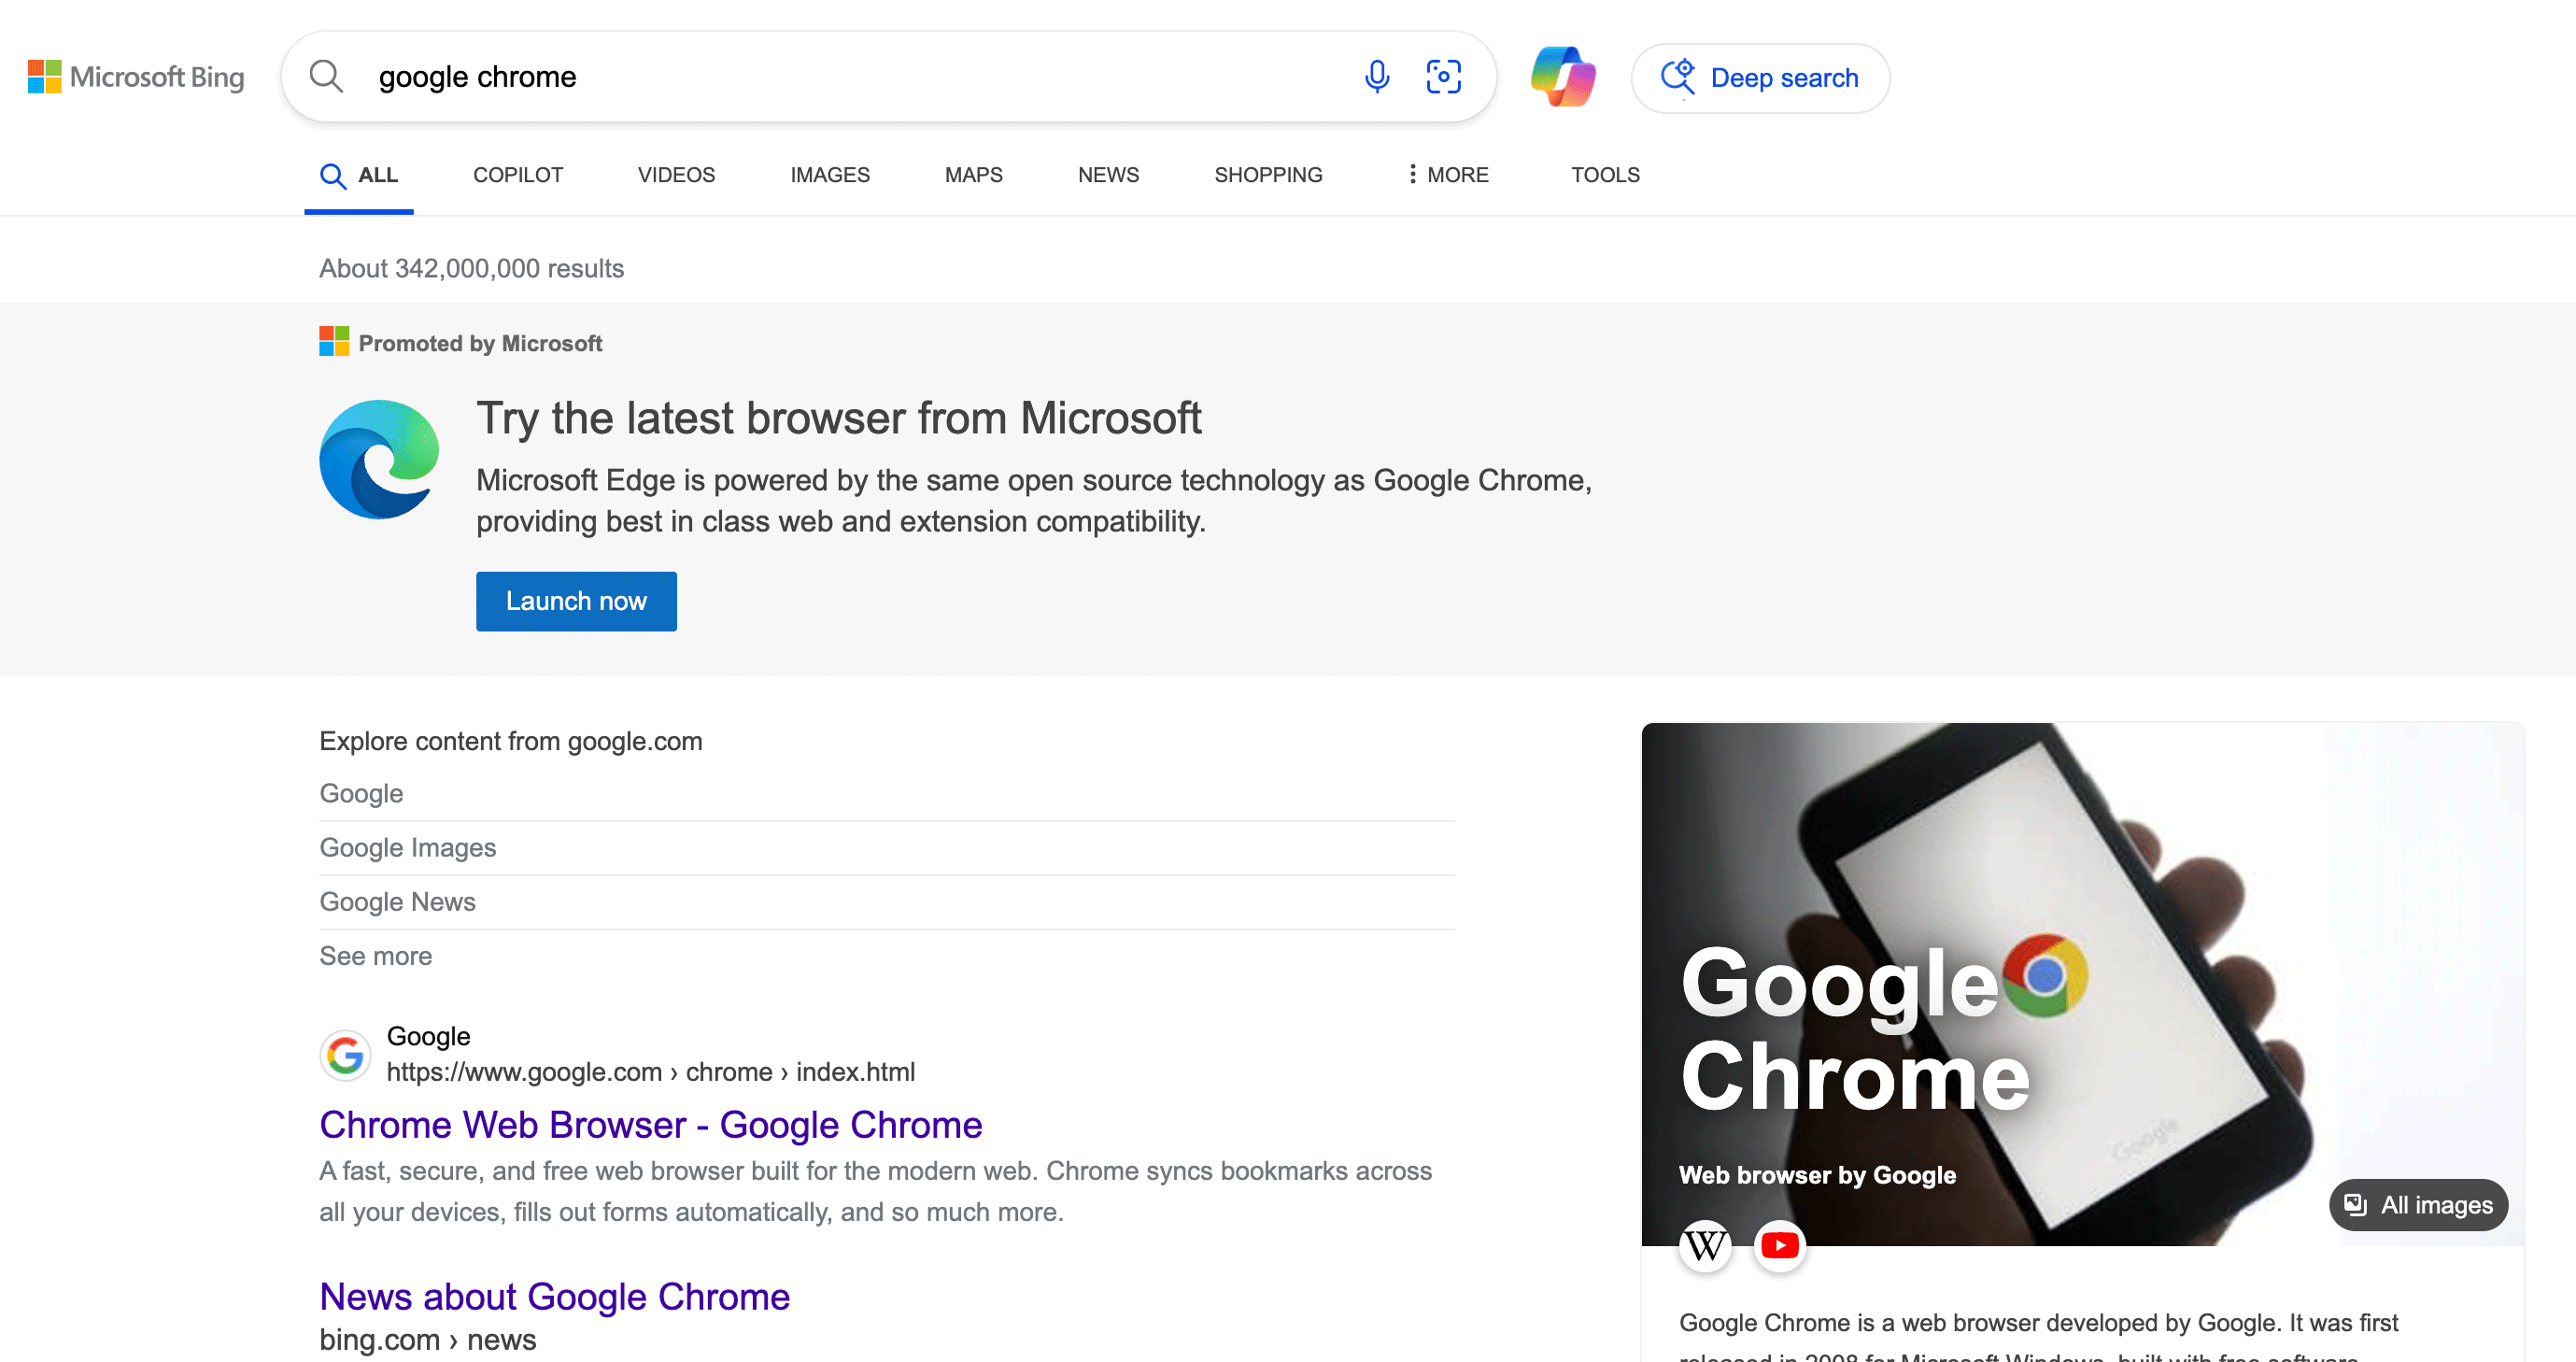Launch Microsoft Edge via Launch now button
Viewport: 2576px width, 1362px height.
coord(576,600)
